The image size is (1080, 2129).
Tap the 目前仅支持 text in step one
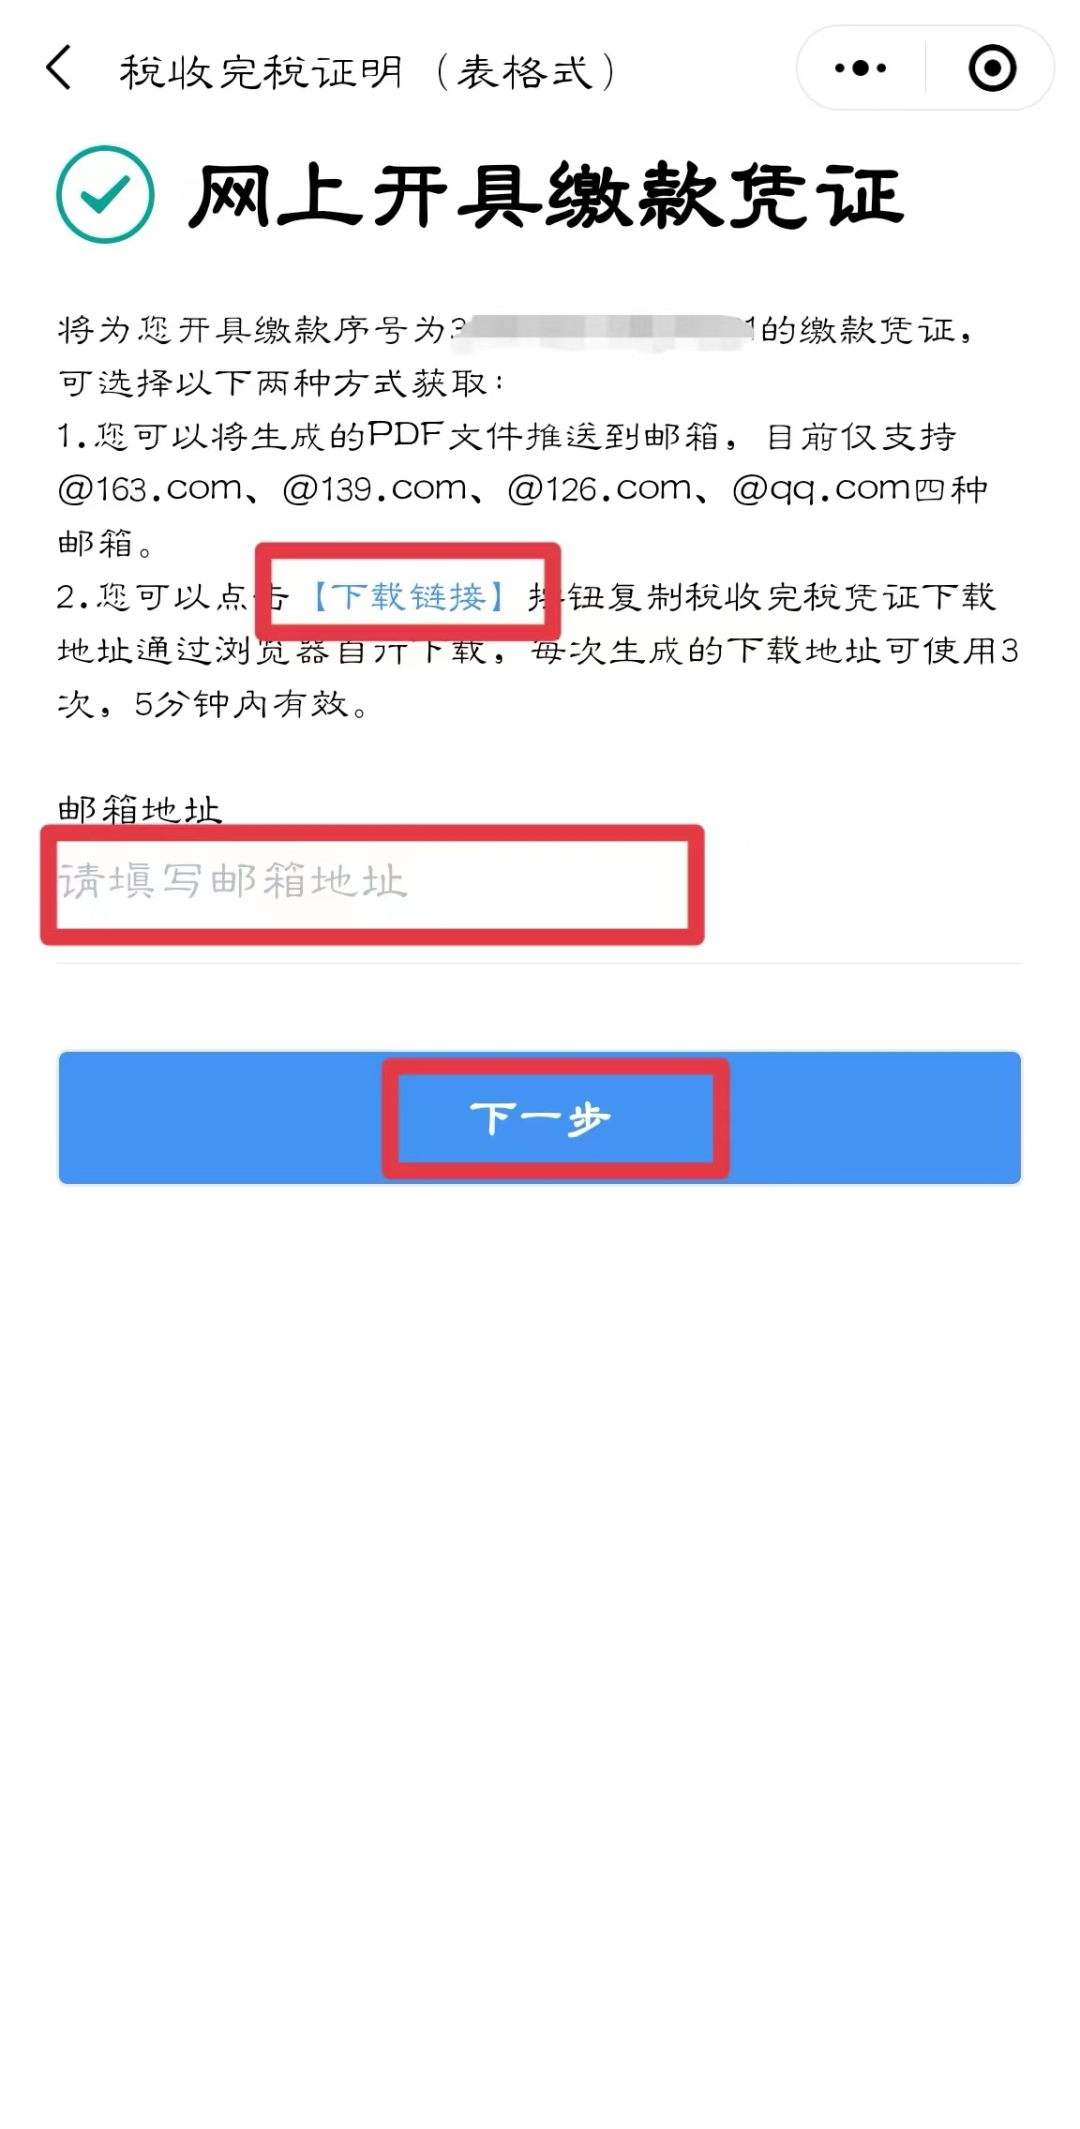(x=861, y=436)
